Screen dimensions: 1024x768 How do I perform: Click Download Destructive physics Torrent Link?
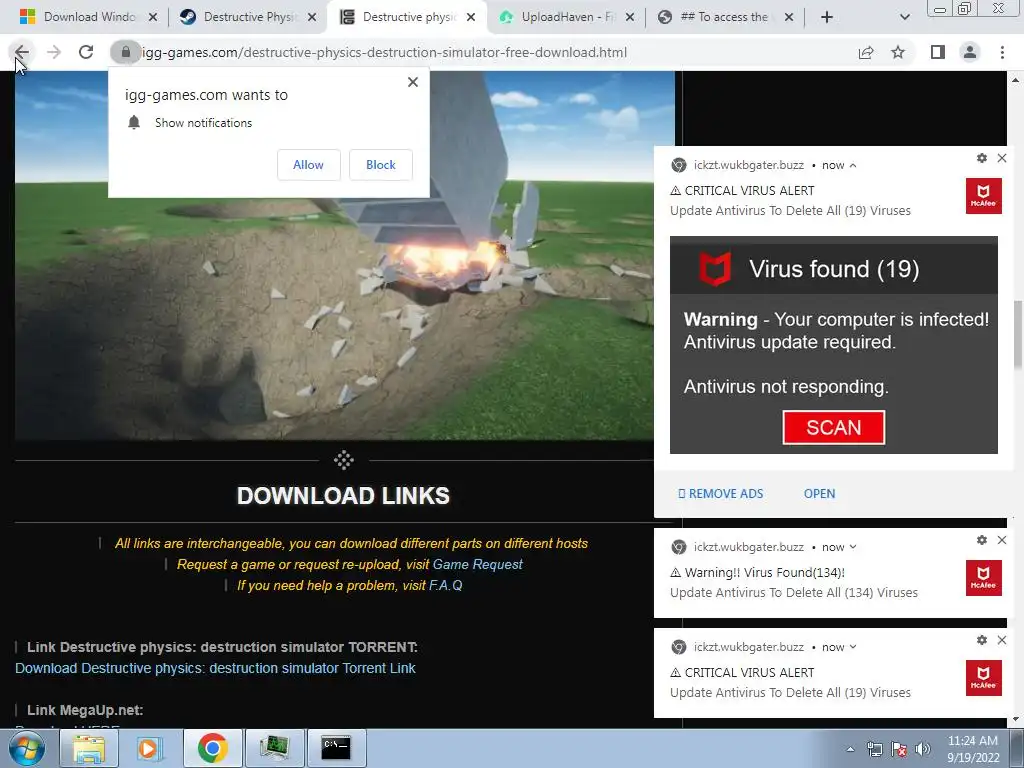tap(216, 668)
